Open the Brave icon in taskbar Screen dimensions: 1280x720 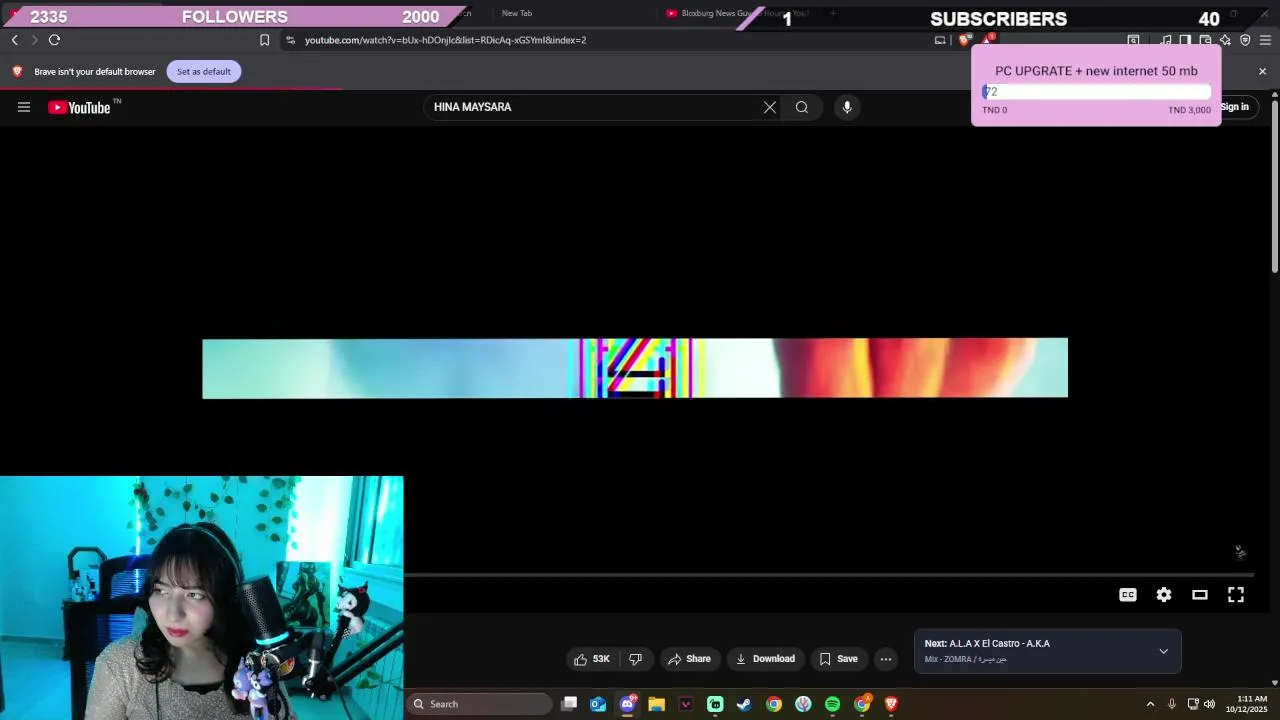[891, 704]
